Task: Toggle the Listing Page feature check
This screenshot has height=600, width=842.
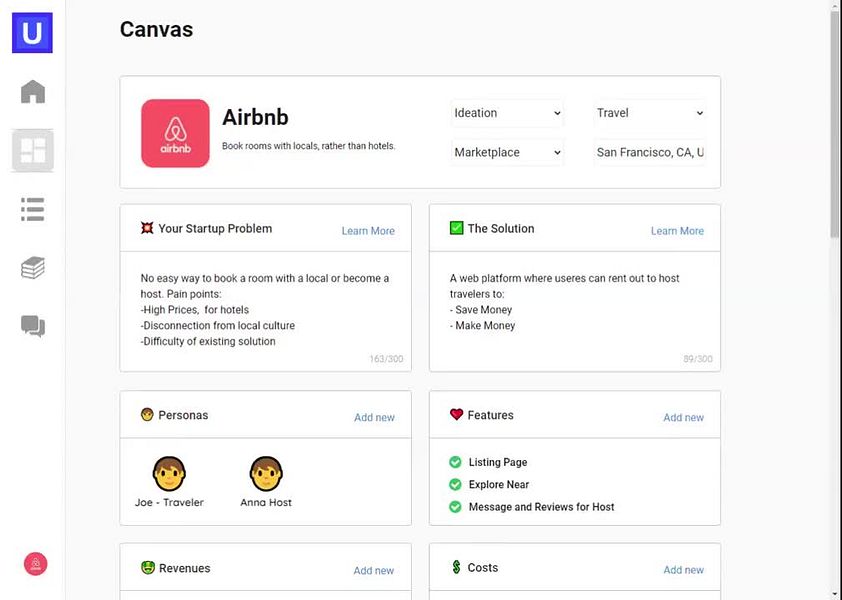Action: (x=455, y=462)
